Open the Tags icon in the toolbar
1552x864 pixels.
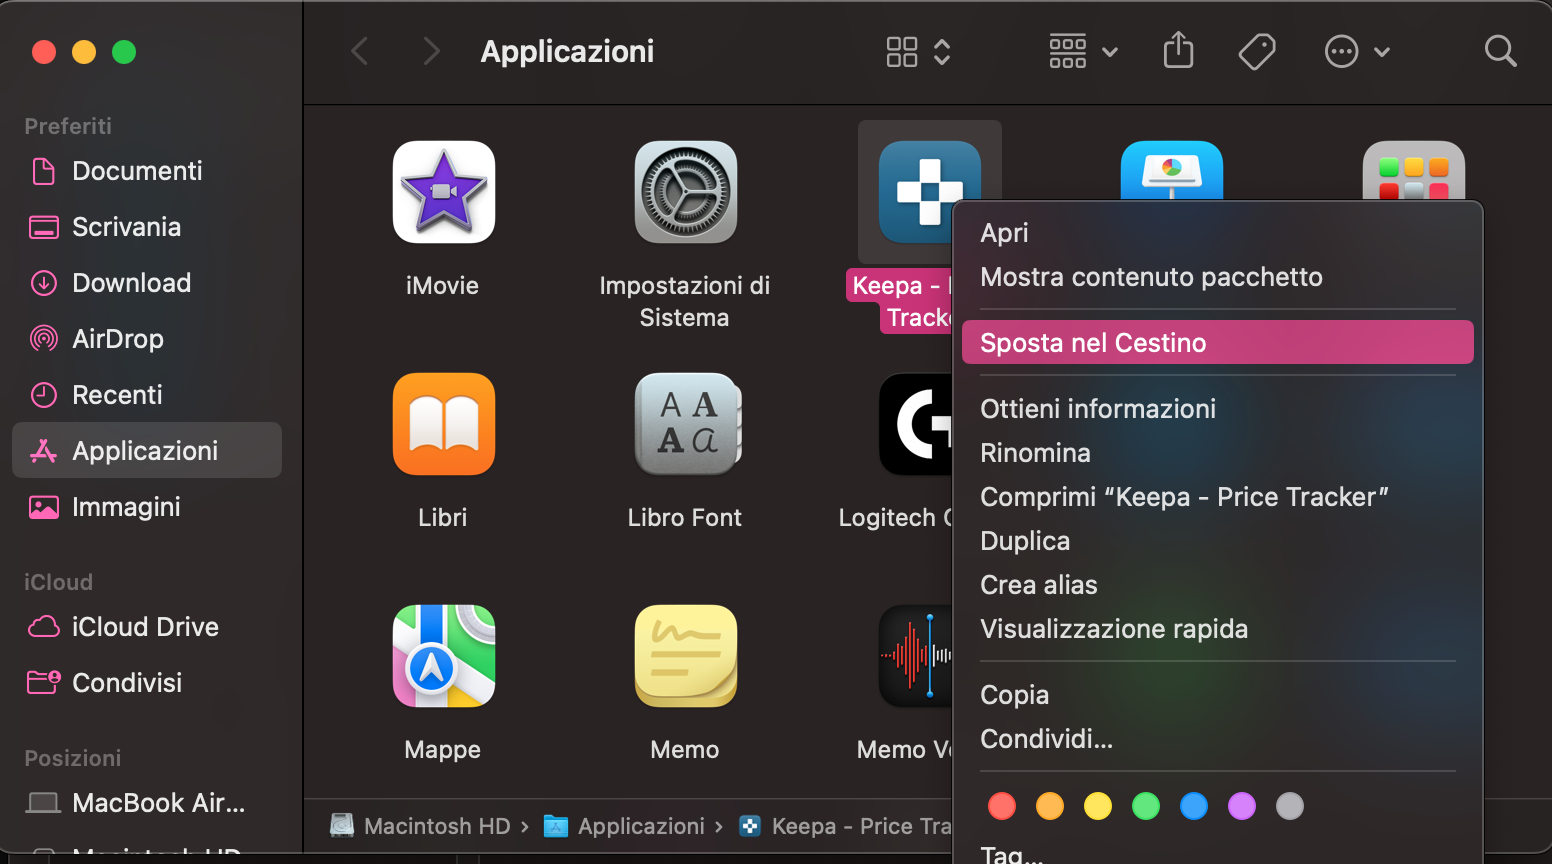tap(1257, 51)
